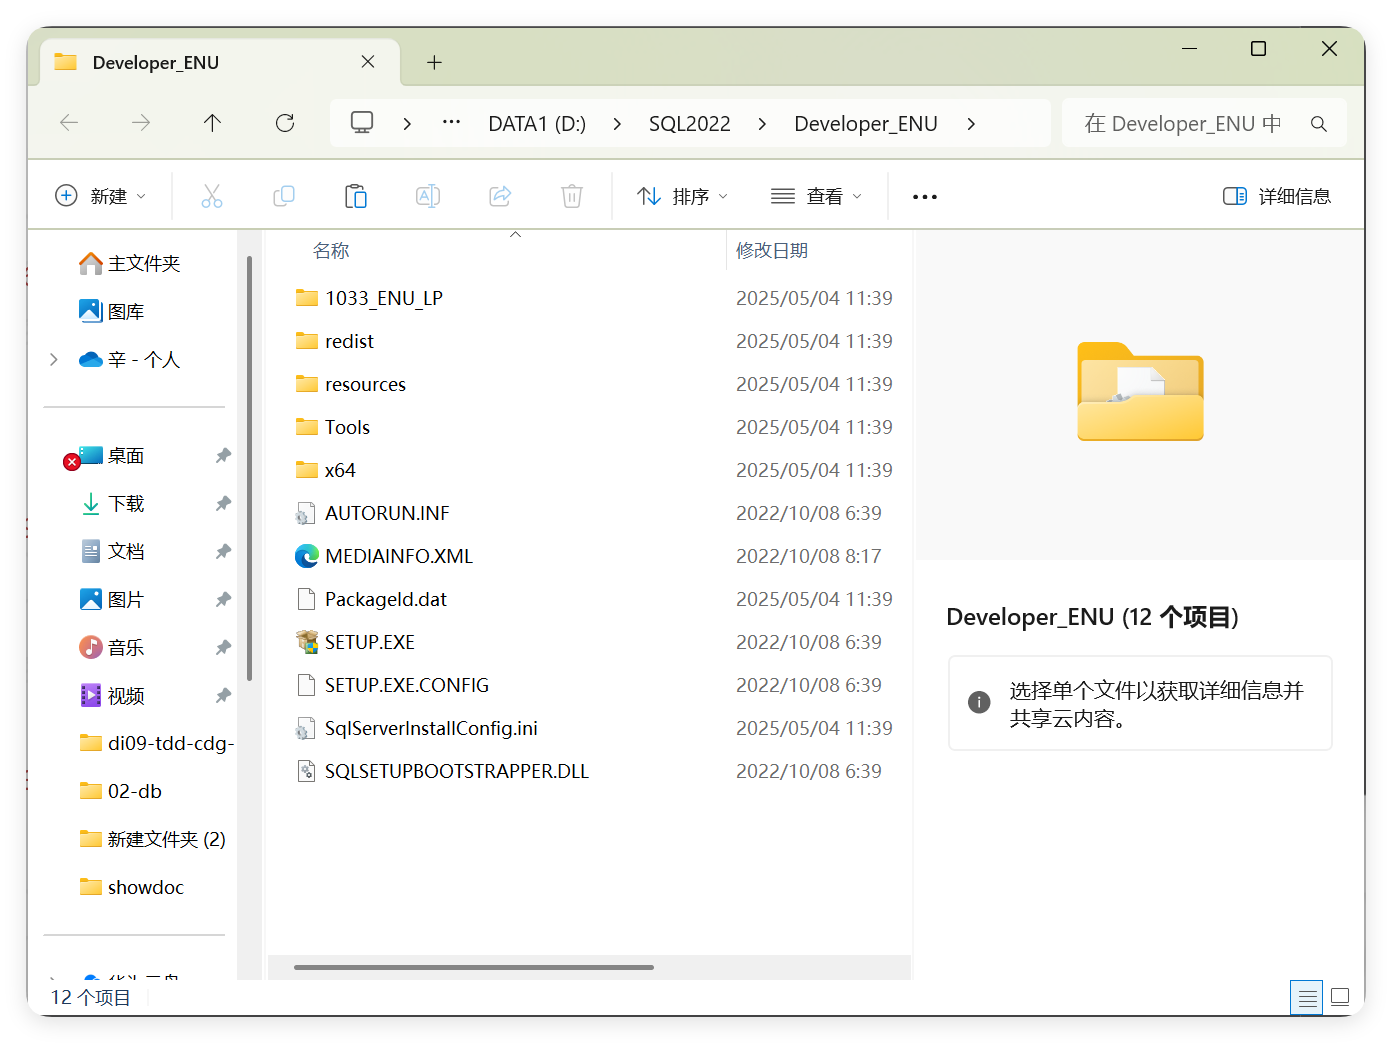This screenshot has height=1043, width=1392.
Task: Click the This PC monitor icon in address bar
Action: tap(362, 123)
